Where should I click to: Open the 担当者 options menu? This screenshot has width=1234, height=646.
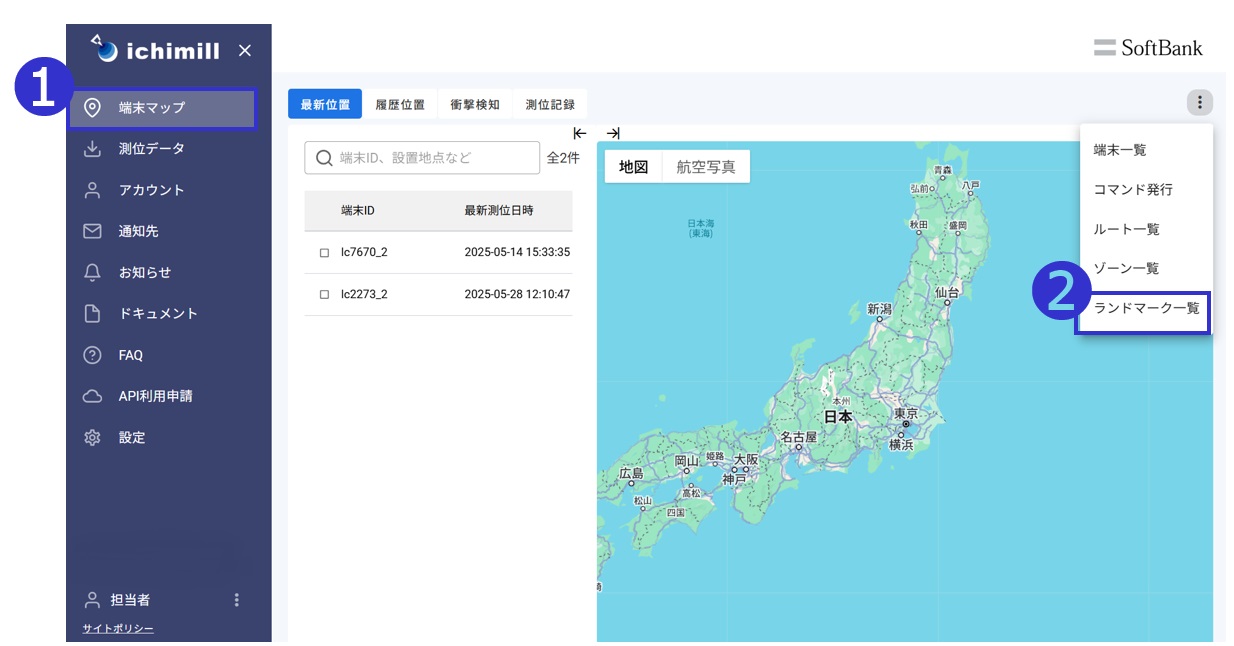point(237,600)
